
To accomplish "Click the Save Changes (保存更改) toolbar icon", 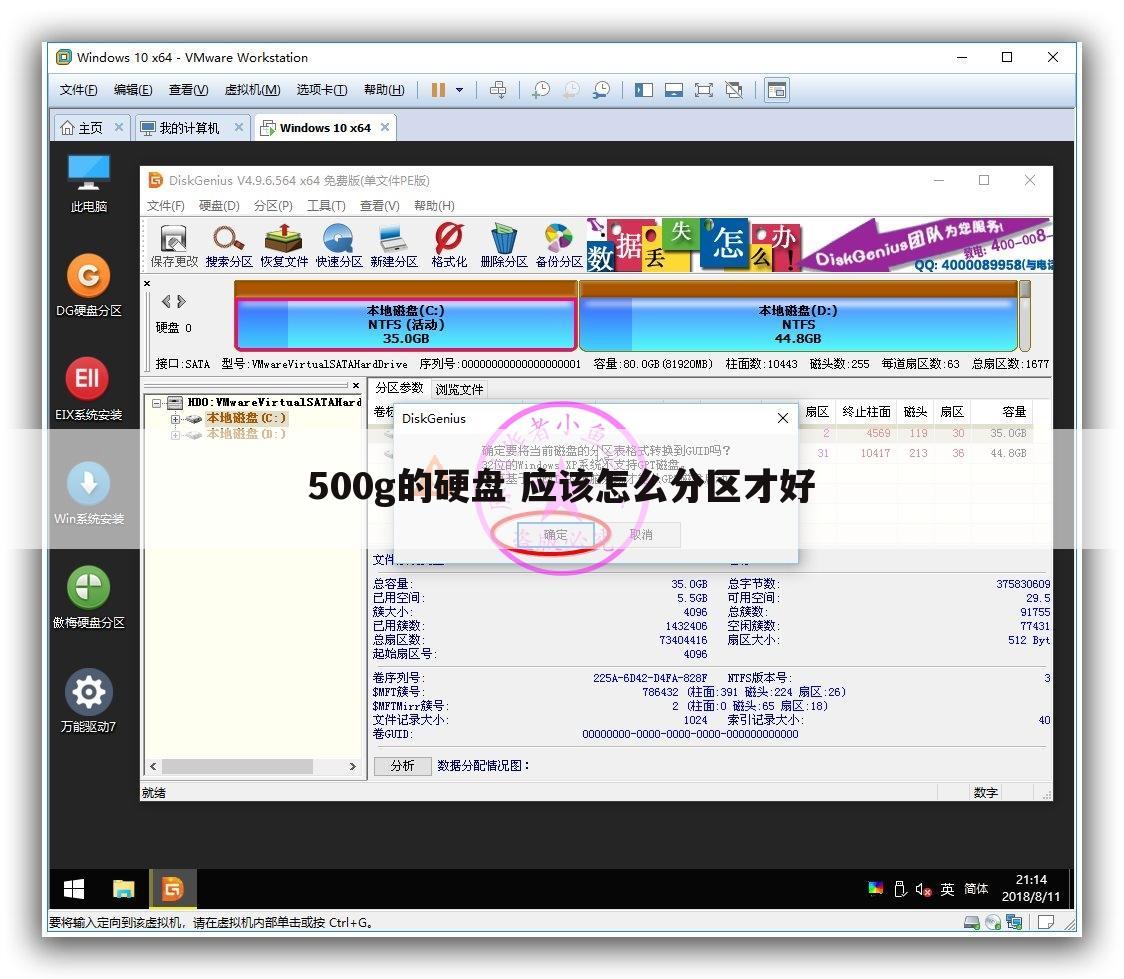I will click(x=173, y=247).
